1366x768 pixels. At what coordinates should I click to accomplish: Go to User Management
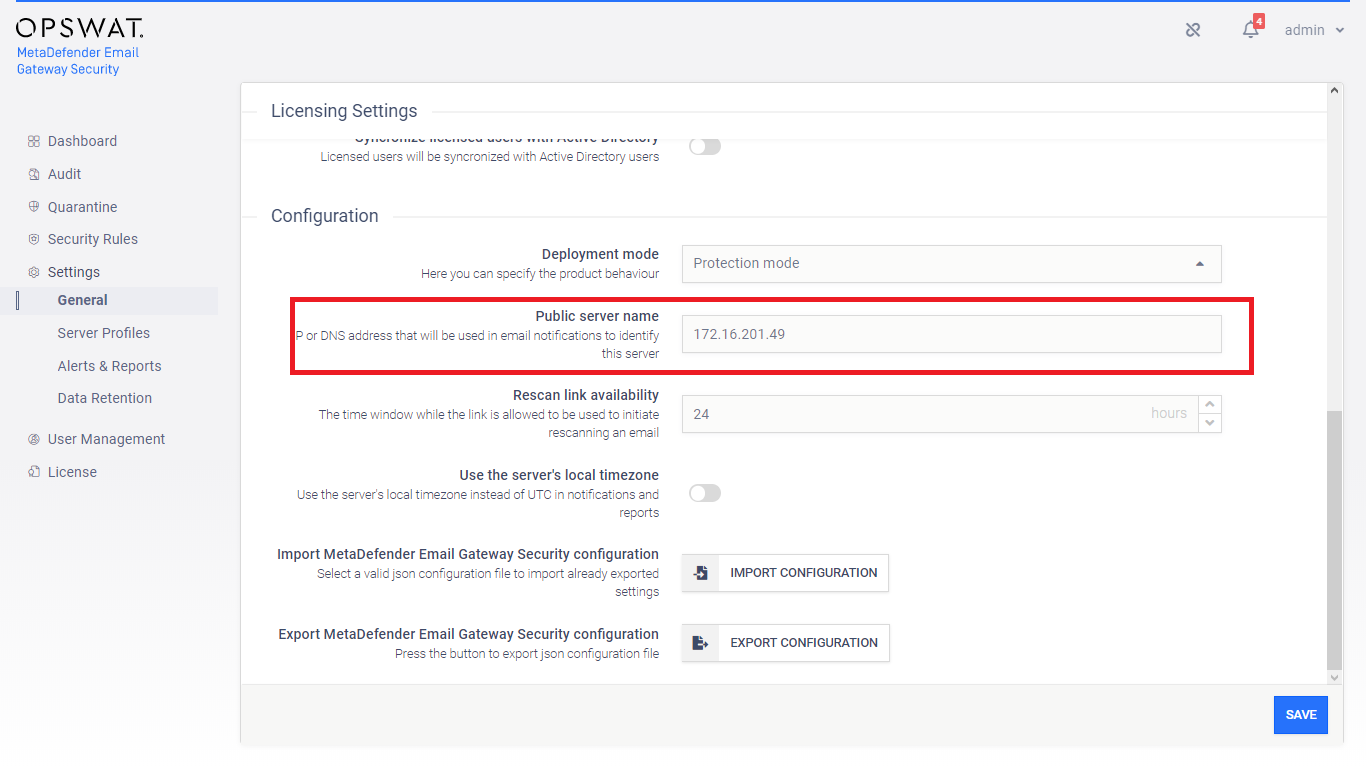[x=106, y=439]
